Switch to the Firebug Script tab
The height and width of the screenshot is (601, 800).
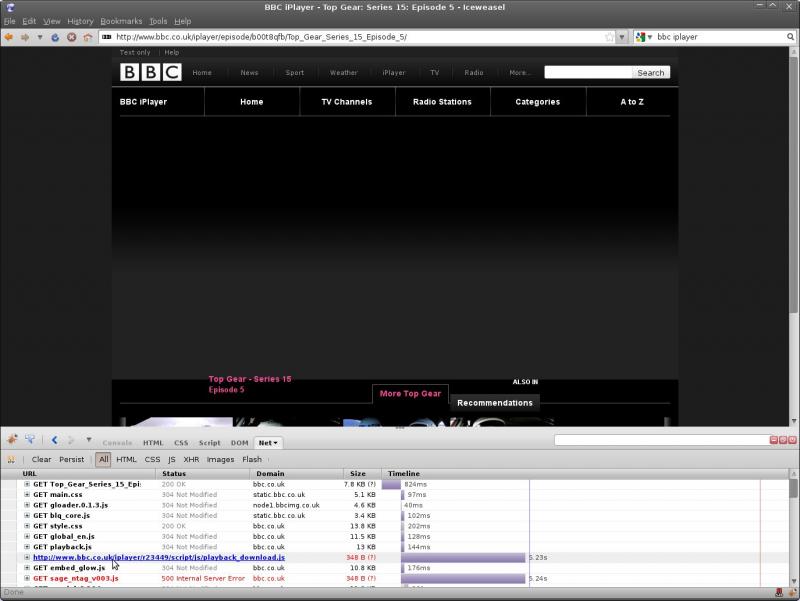[x=209, y=442]
